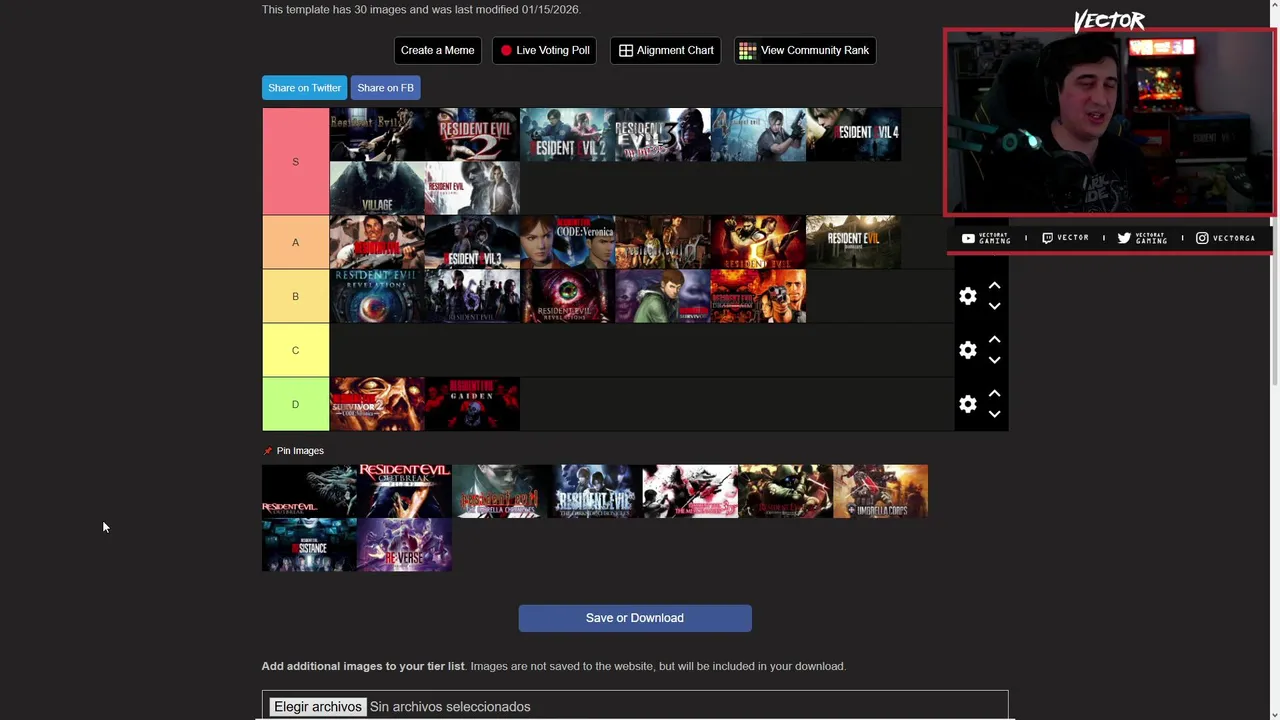Click the grid icon on Alignment Chart
Image resolution: width=1280 pixels, height=720 pixels.
pos(626,51)
